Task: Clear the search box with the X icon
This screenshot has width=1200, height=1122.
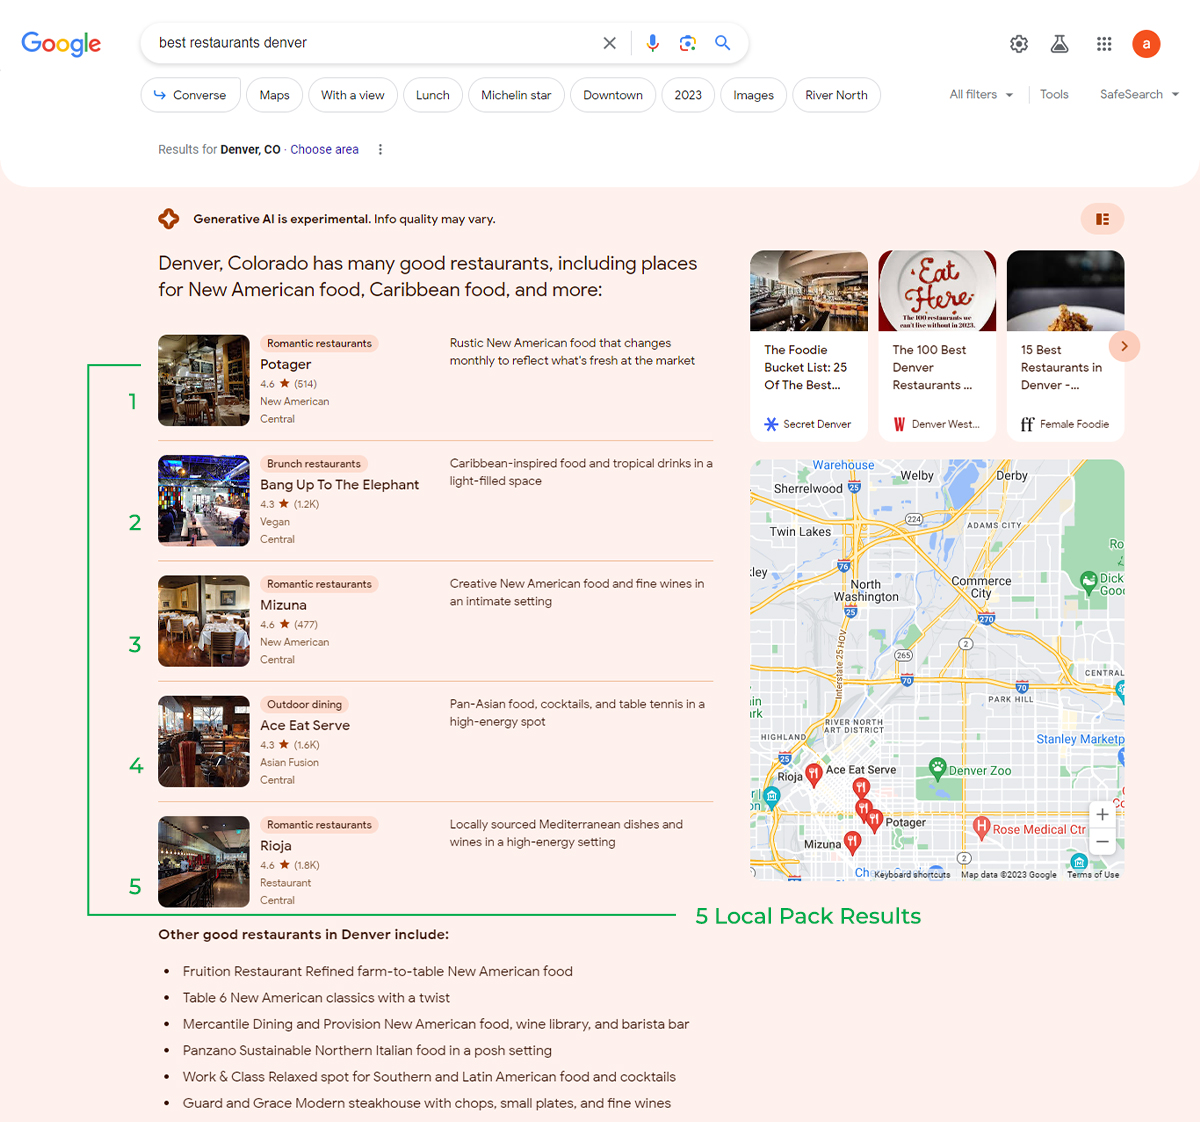Action: (609, 43)
